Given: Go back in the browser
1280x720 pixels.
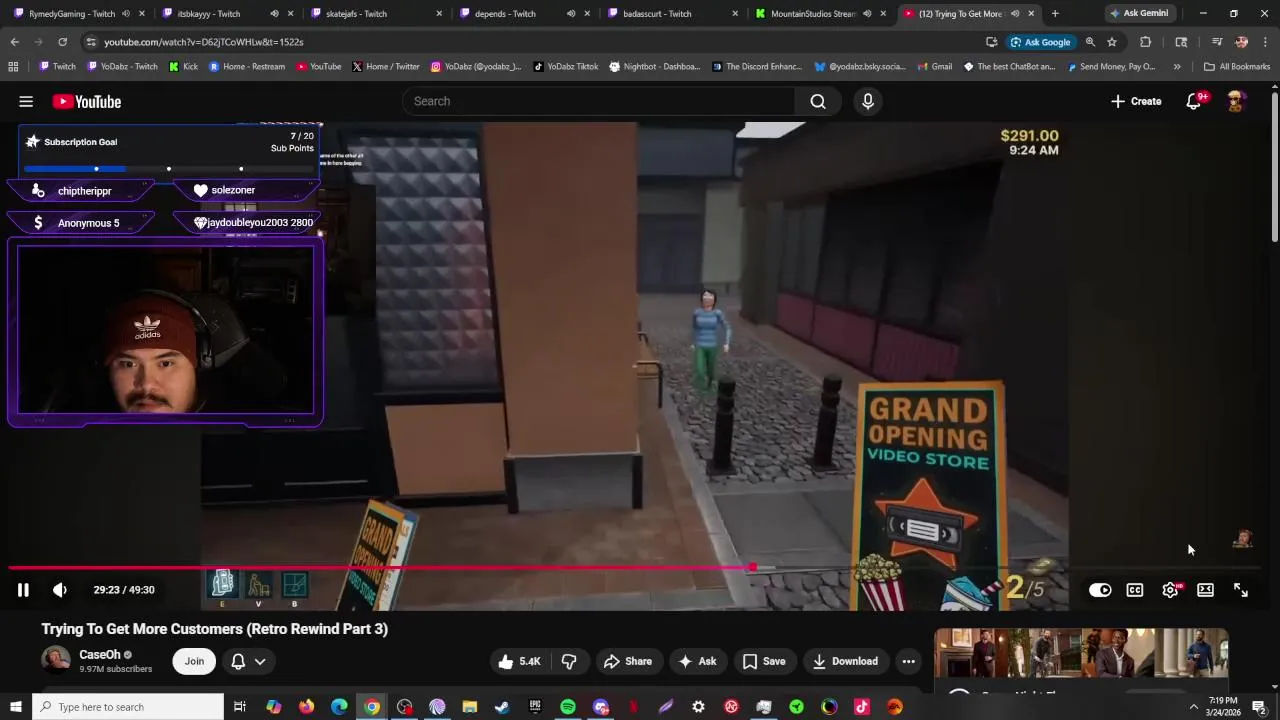Looking at the screenshot, I should pos(14,42).
